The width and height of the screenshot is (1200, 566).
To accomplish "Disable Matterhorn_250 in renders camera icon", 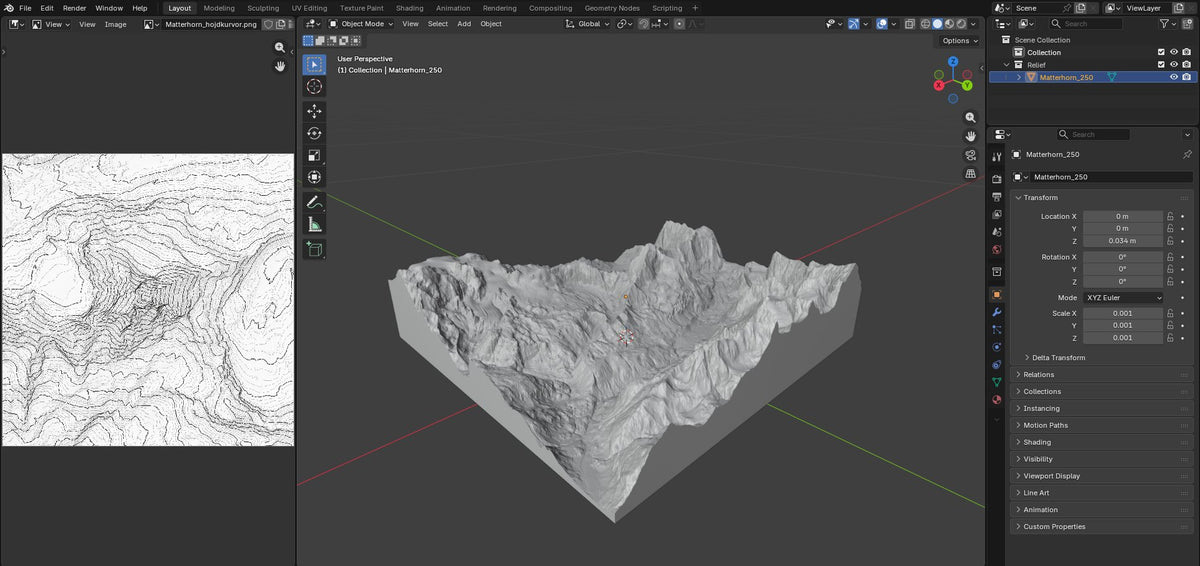I will pos(1186,77).
